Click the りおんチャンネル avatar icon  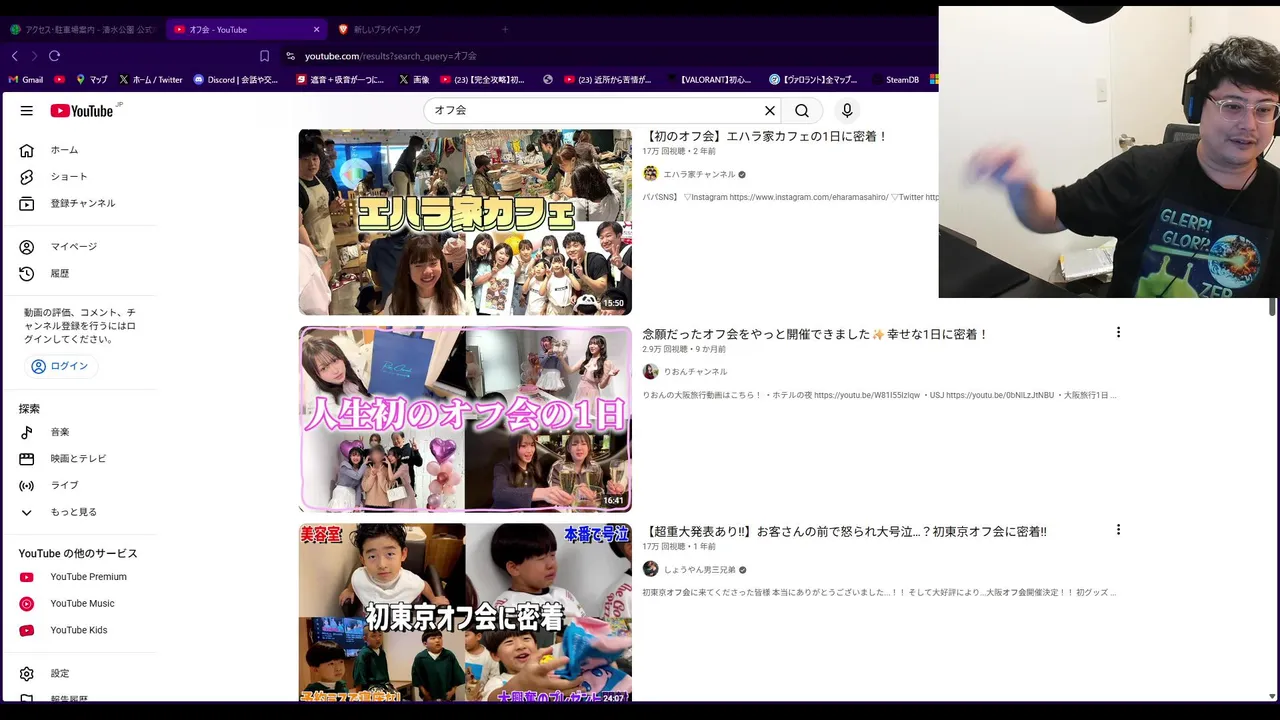click(x=650, y=372)
